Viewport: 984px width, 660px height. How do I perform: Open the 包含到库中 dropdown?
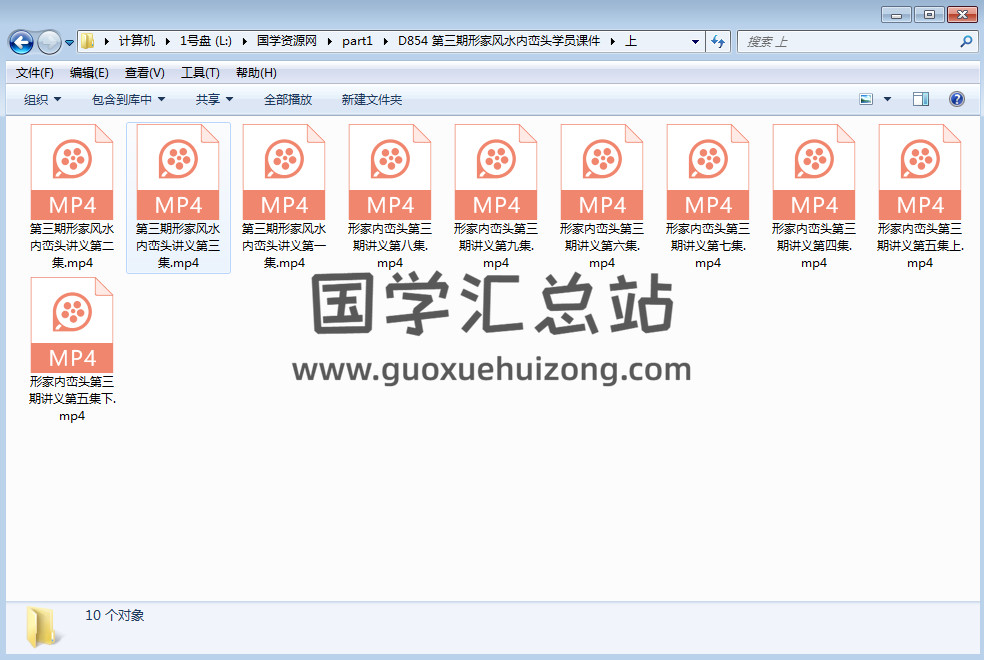(128, 99)
